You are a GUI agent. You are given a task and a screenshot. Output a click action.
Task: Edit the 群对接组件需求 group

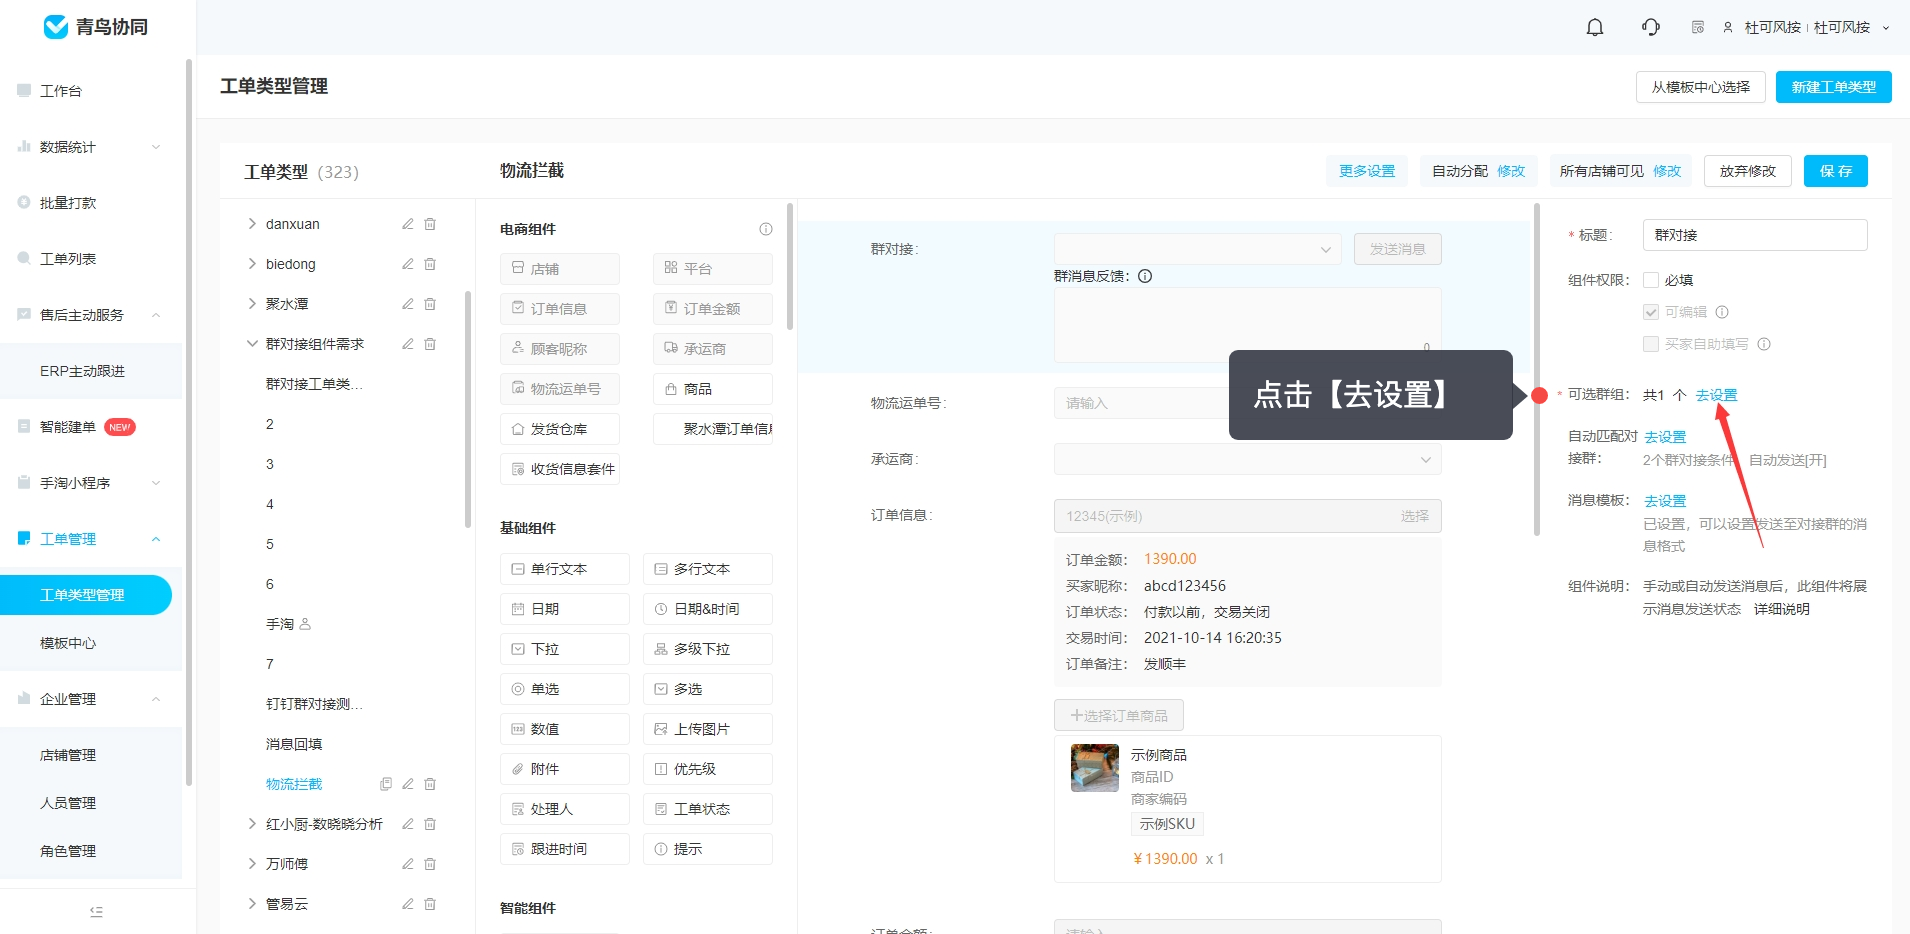click(408, 344)
